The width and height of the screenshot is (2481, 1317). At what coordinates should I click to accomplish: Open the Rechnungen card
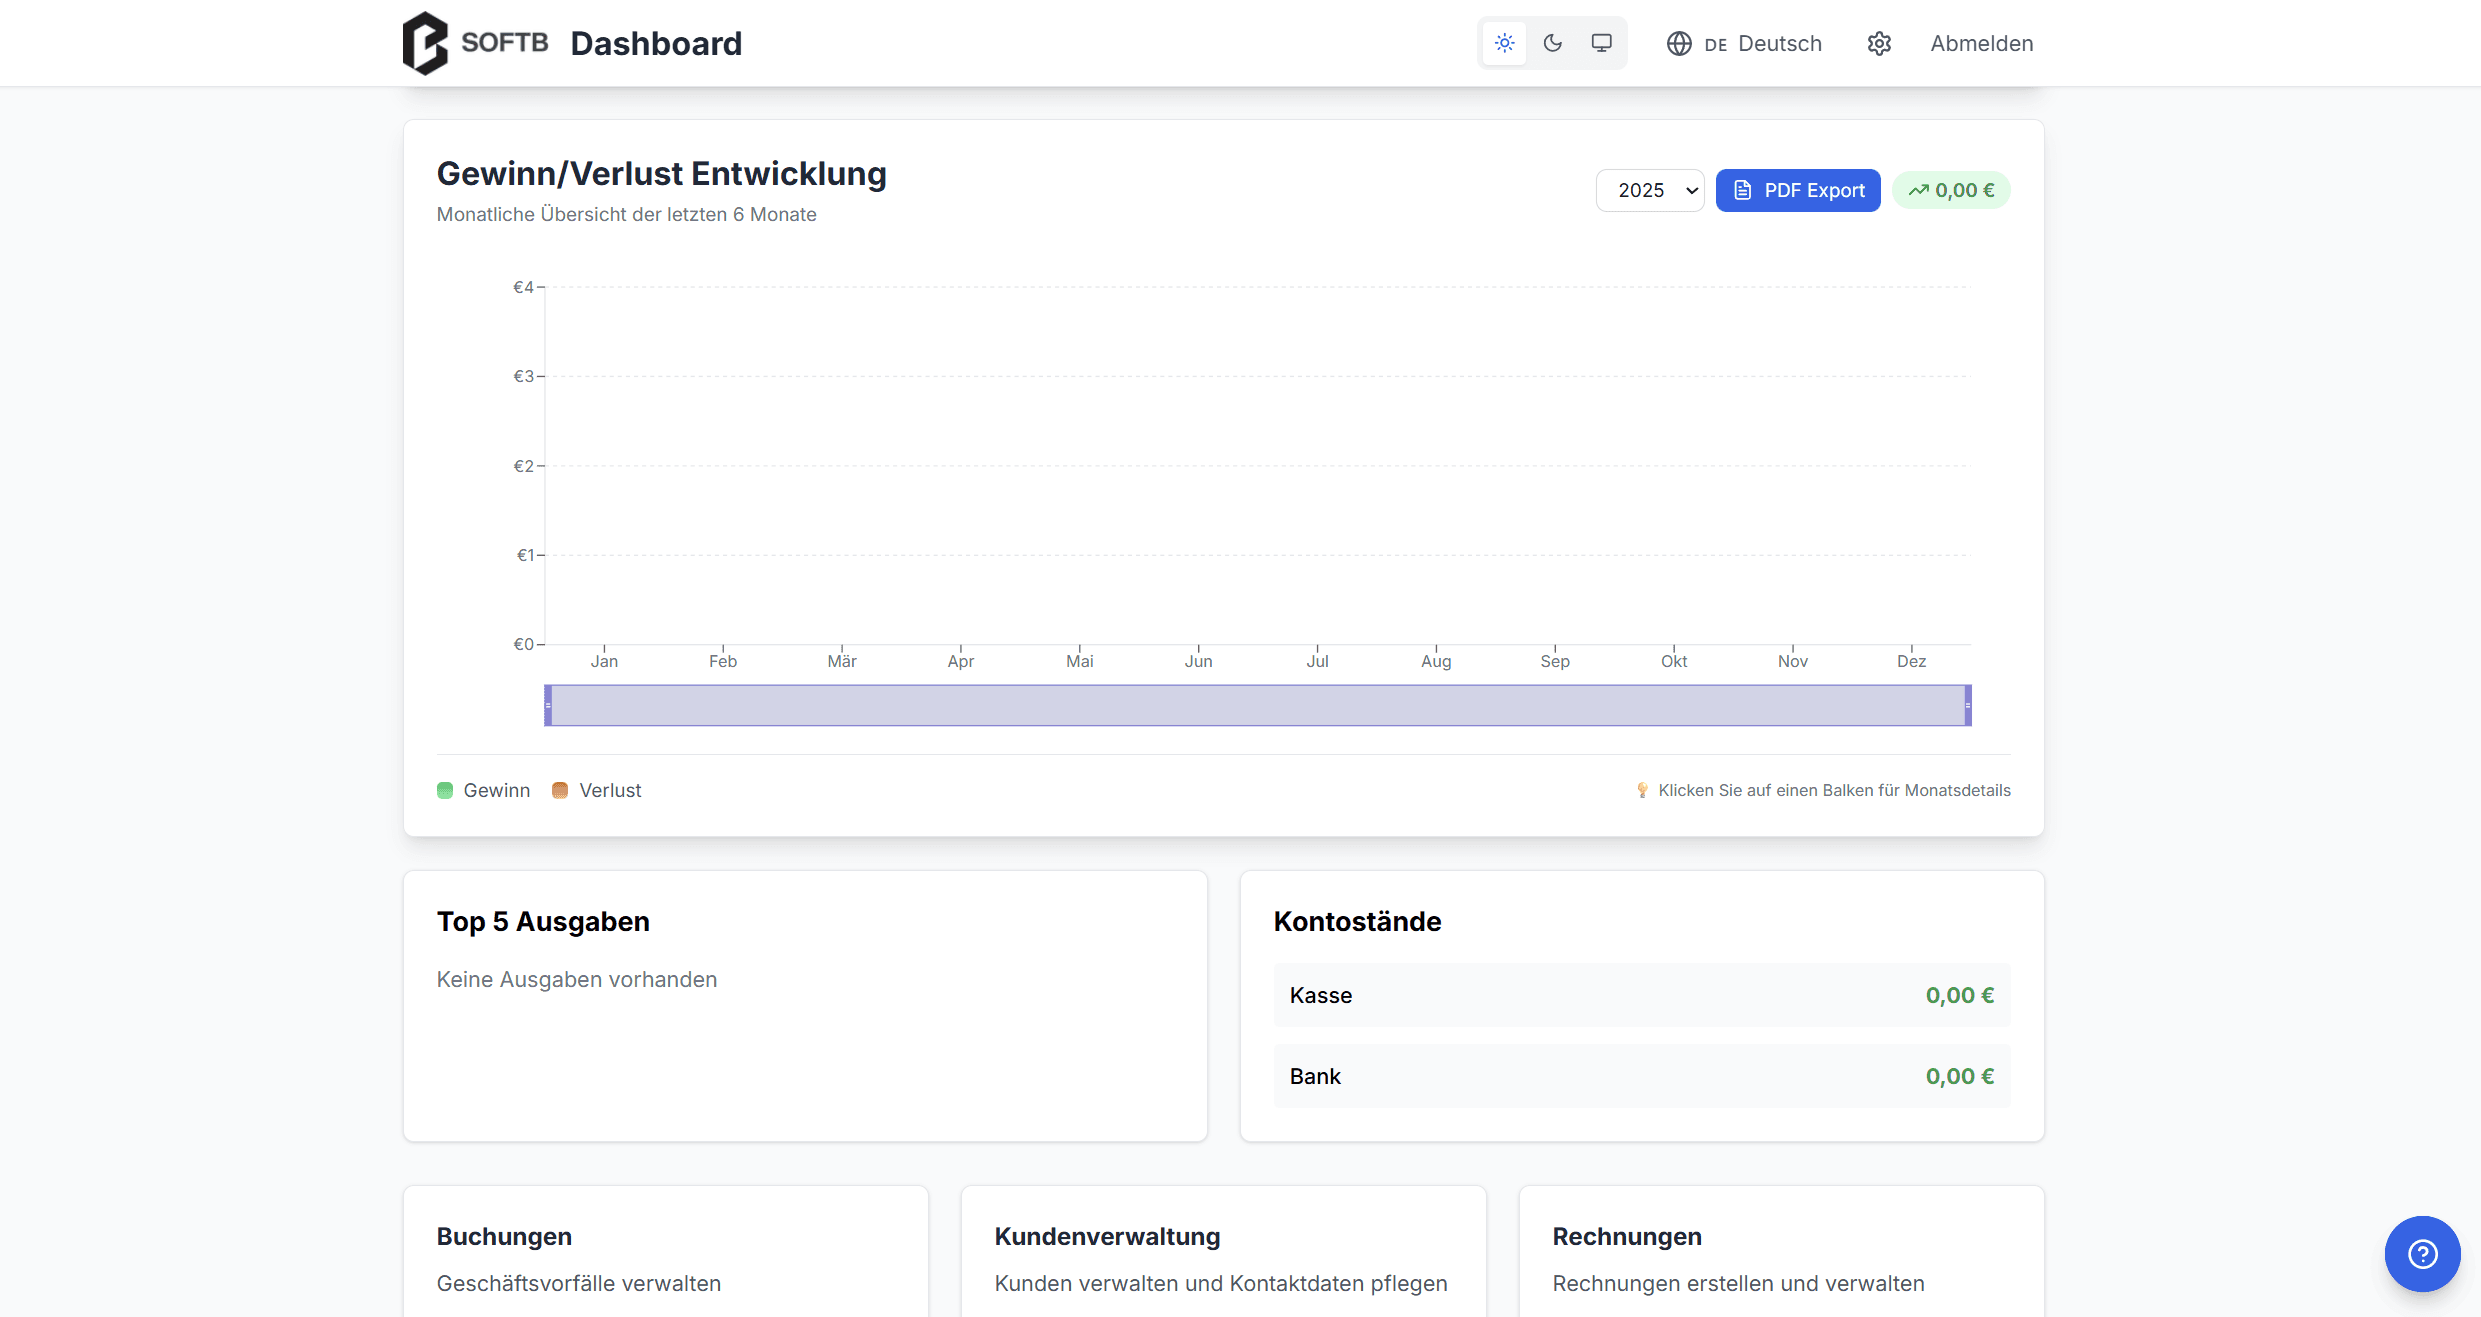point(1781,1258)
